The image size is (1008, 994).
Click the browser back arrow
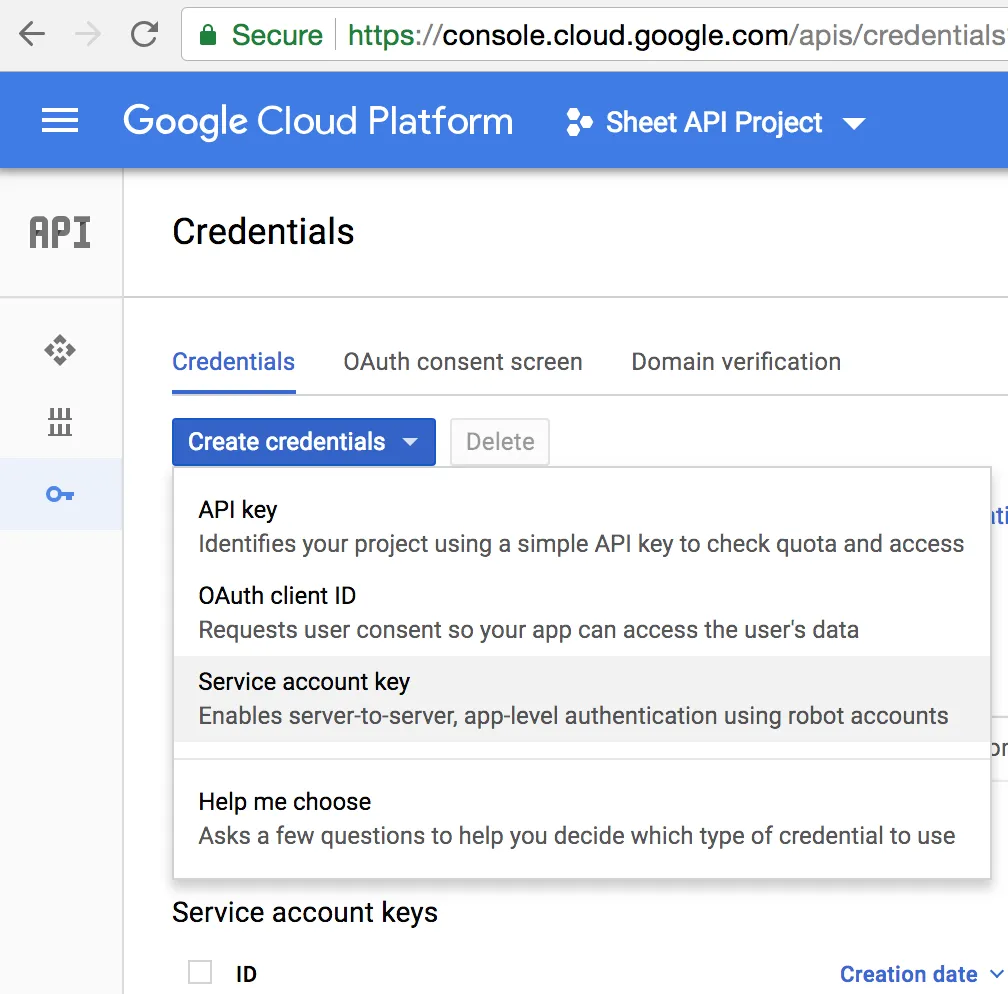click(x=32, y=35)
